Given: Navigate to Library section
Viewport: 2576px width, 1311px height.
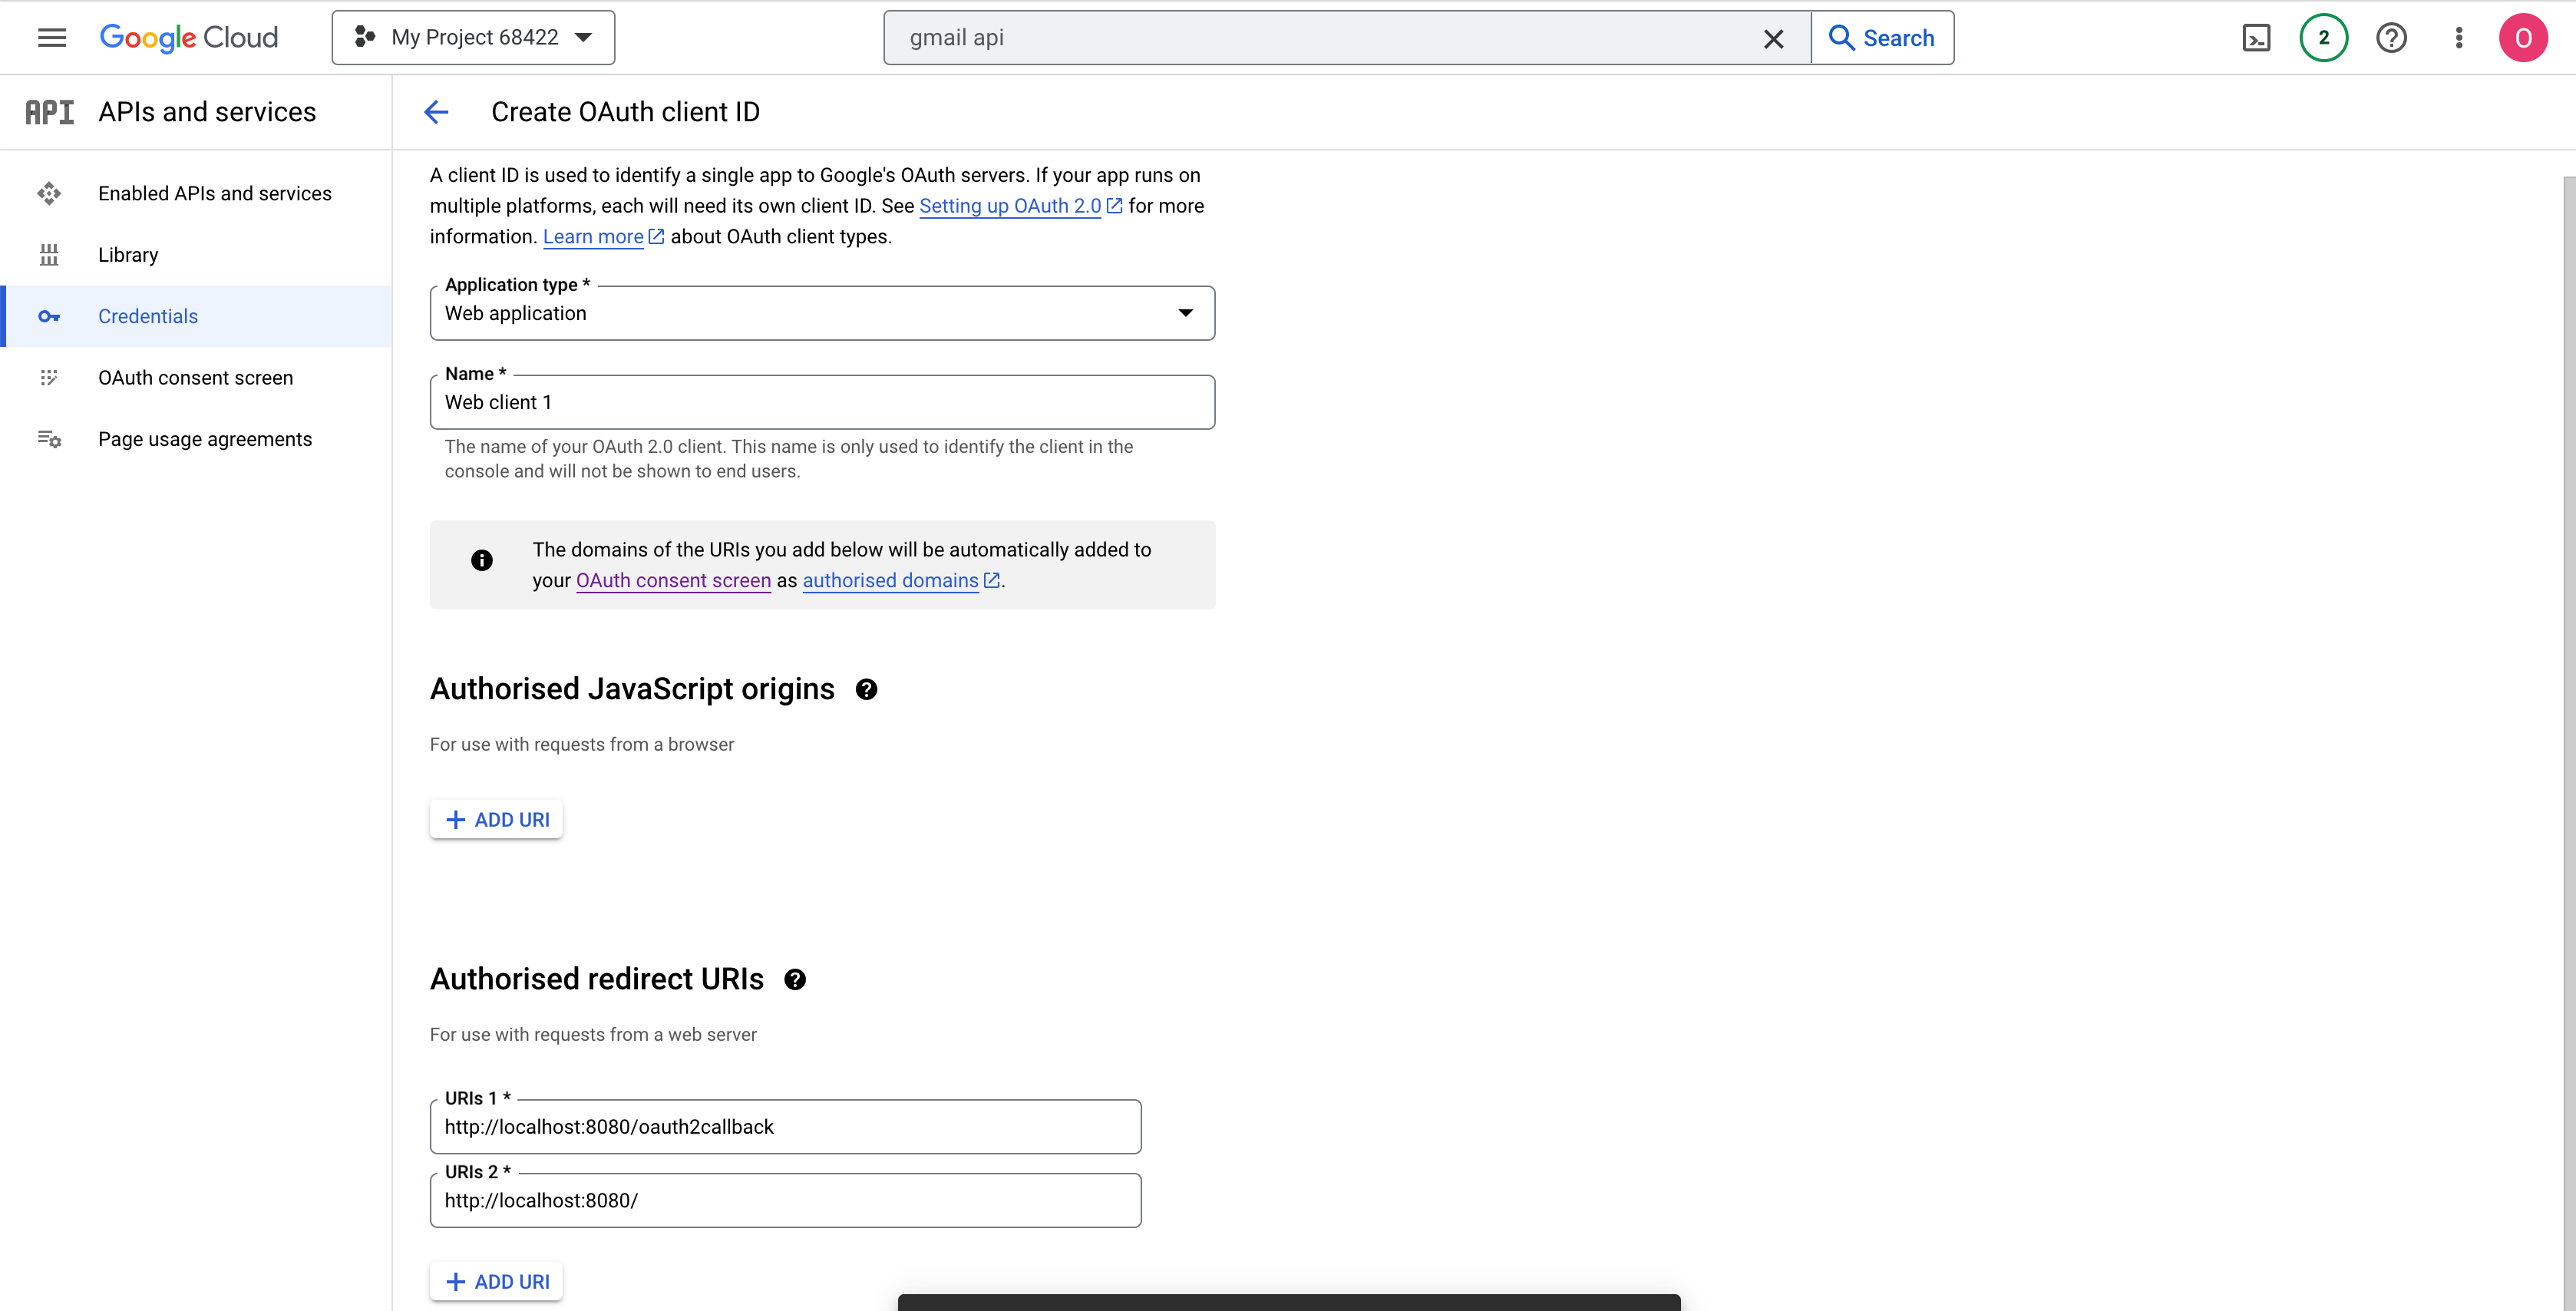Looking at the screenshot, I should pyautogui.click(x=127, y=254).
